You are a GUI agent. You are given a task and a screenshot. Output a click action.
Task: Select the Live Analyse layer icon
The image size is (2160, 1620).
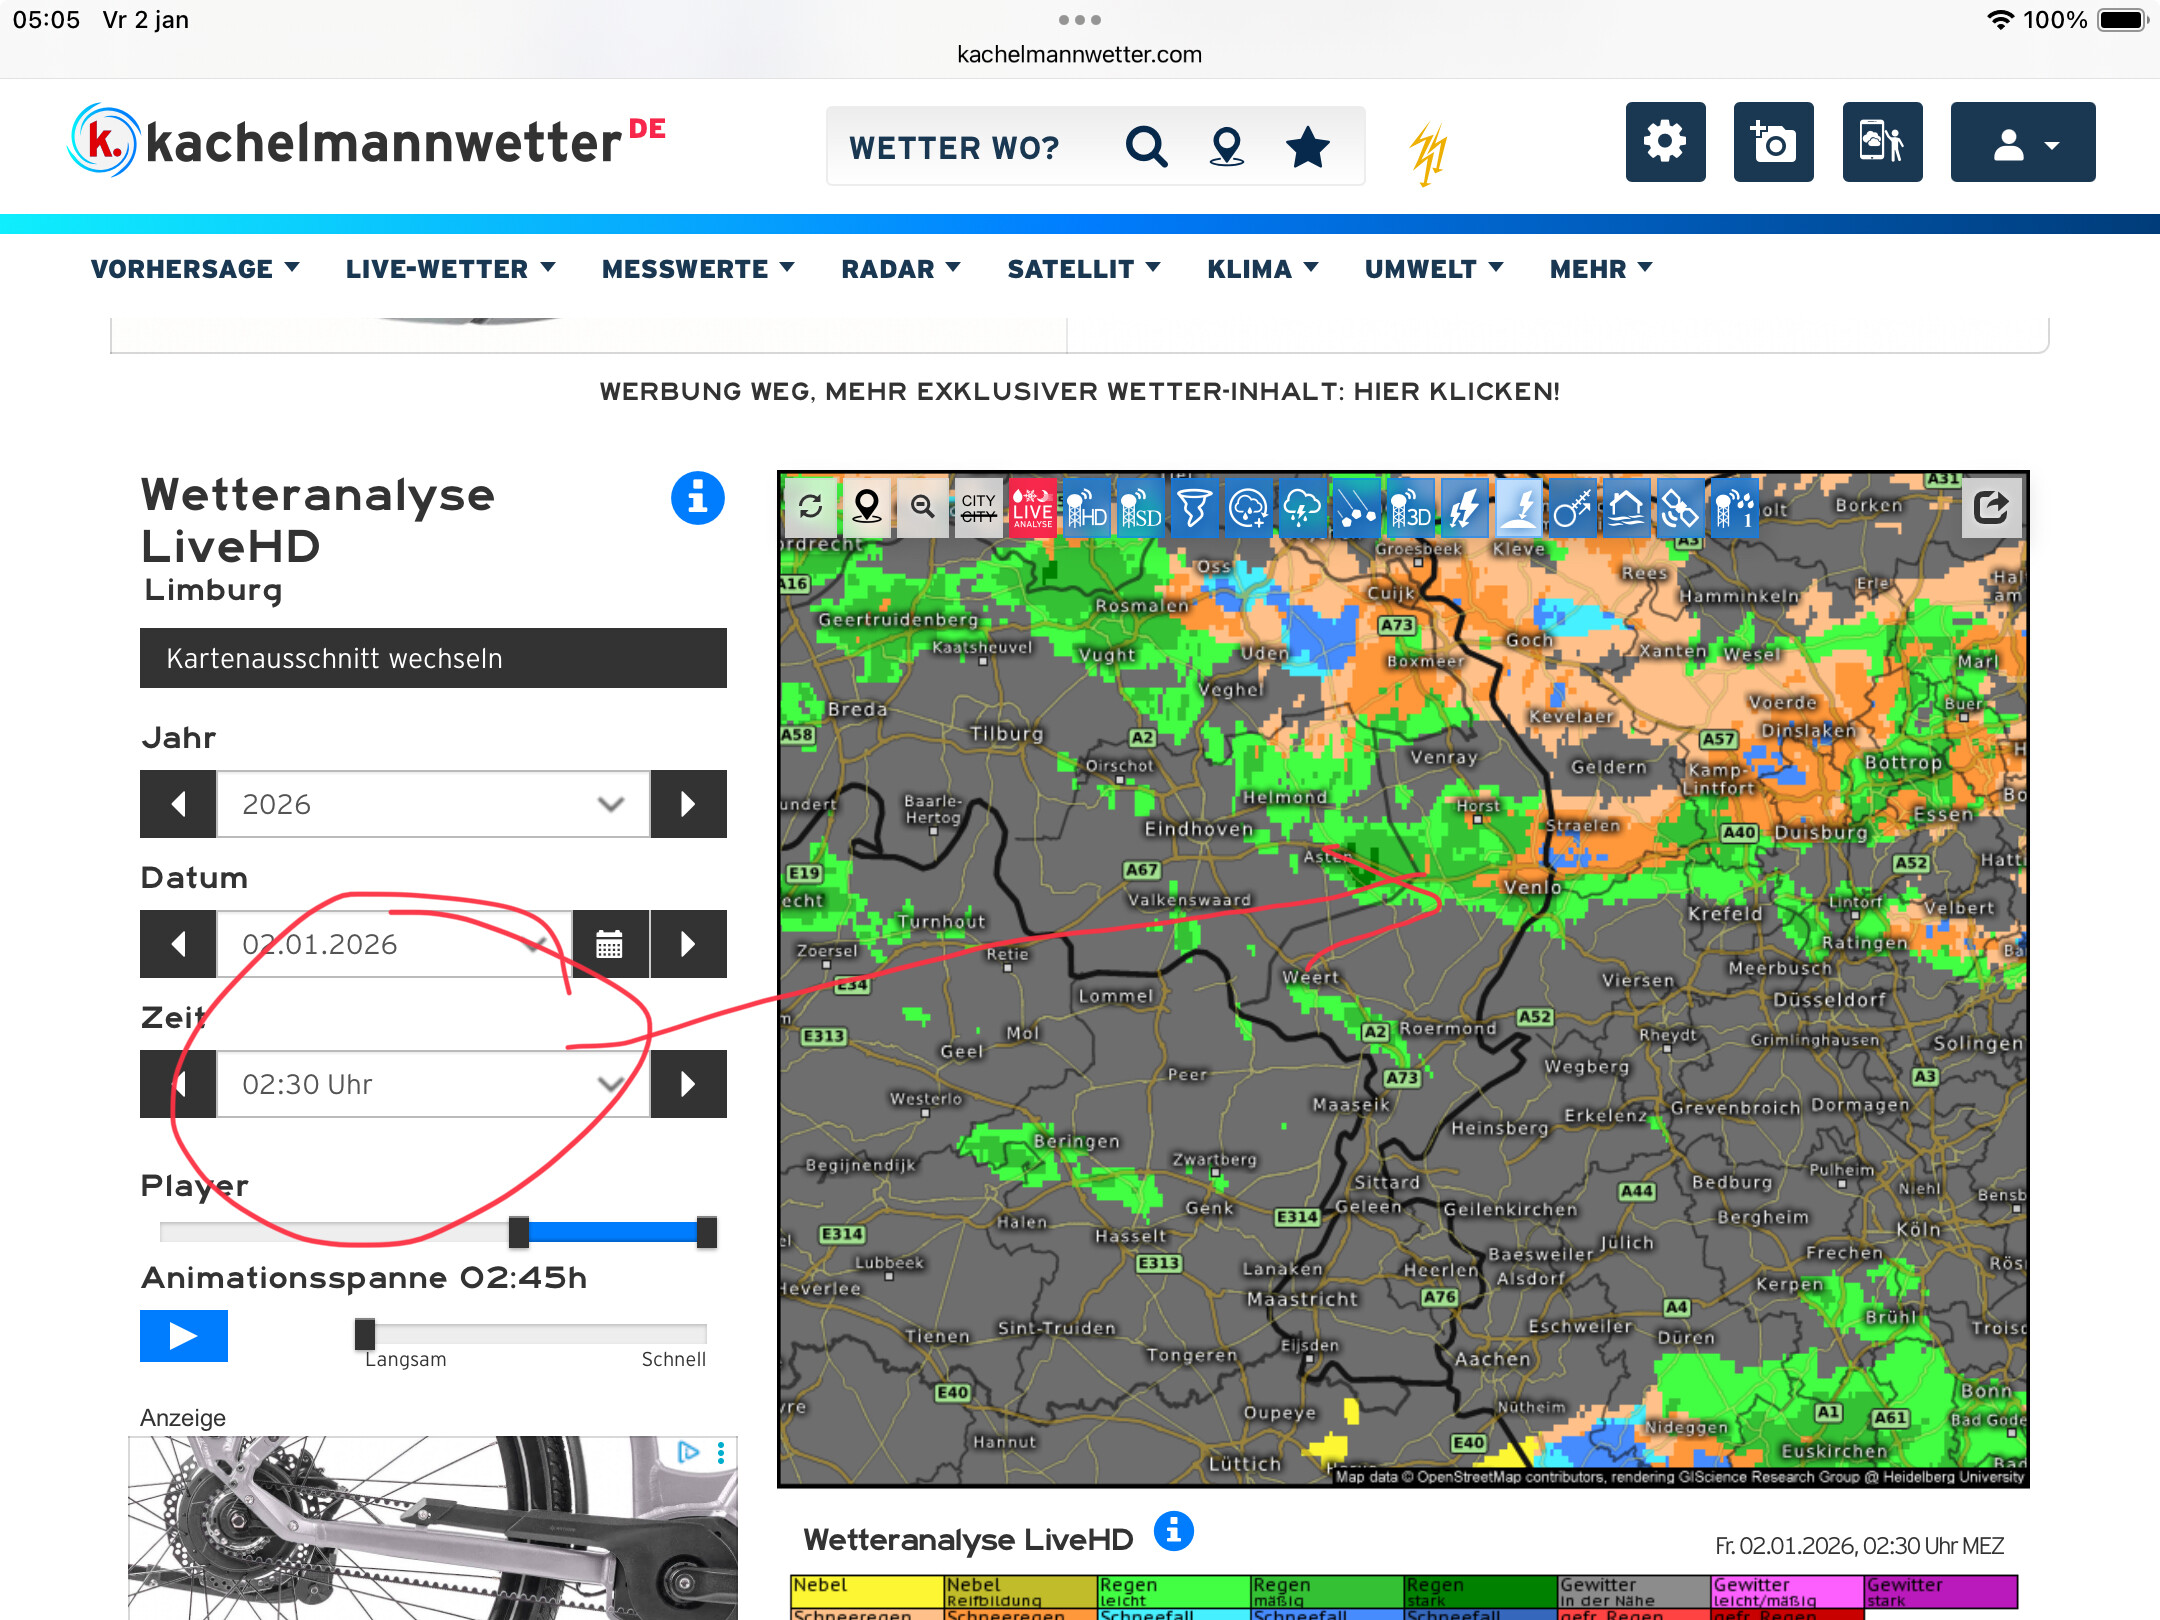(x=1033, y=507)
